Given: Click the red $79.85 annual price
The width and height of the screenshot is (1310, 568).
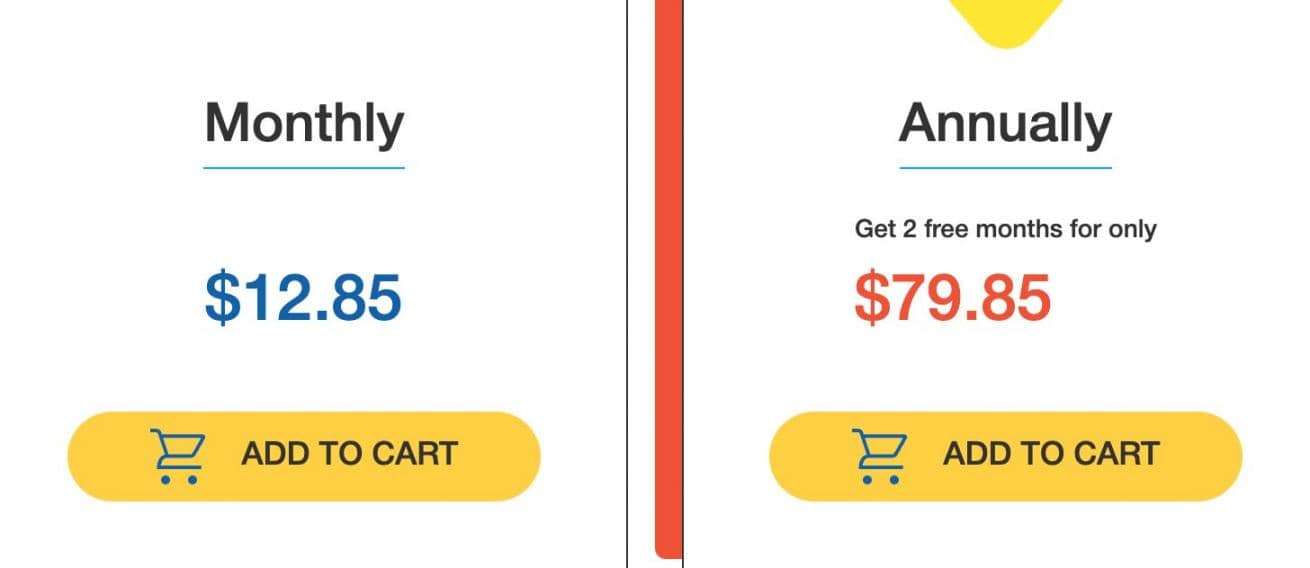Looking at the screenshot, I should pos(953,297).
